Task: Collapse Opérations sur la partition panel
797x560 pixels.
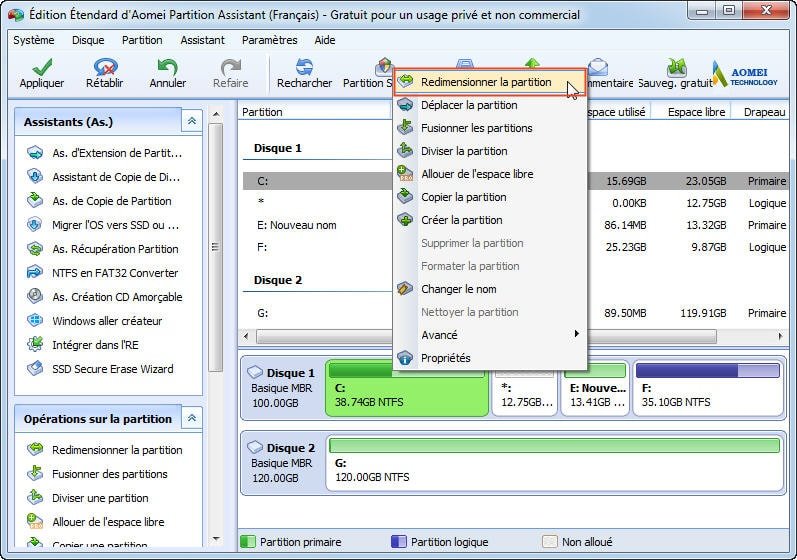Action: click(x=192, y=418)
